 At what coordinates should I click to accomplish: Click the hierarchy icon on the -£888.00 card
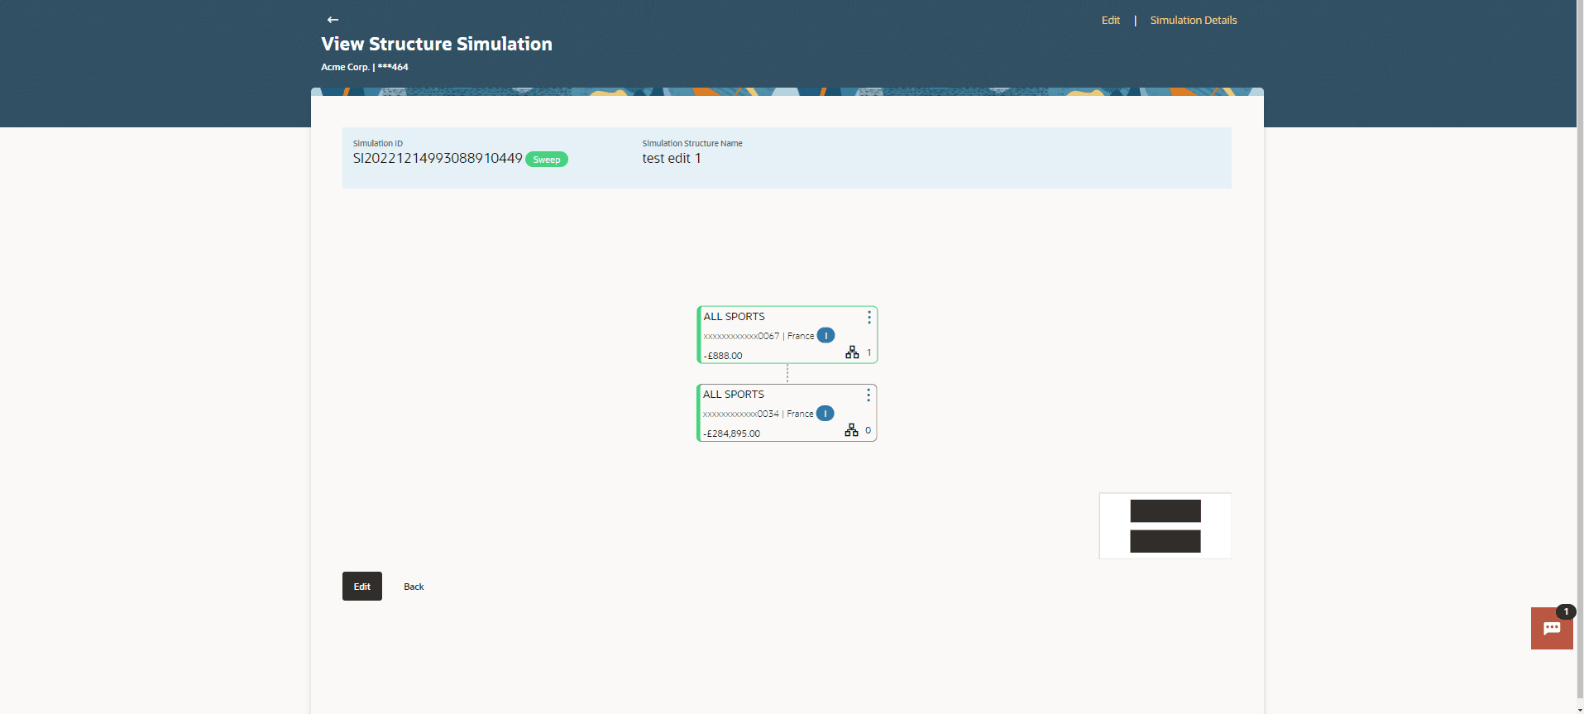(x=852, y=352)
